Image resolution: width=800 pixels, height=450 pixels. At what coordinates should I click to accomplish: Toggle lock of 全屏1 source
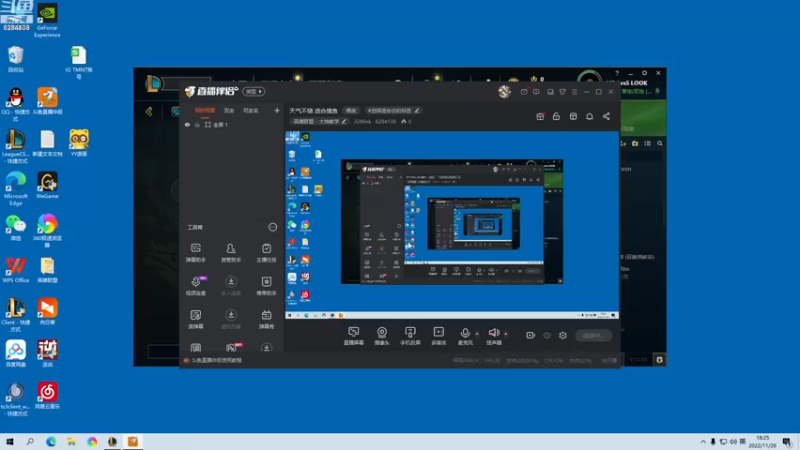click(x=197, y=124)
